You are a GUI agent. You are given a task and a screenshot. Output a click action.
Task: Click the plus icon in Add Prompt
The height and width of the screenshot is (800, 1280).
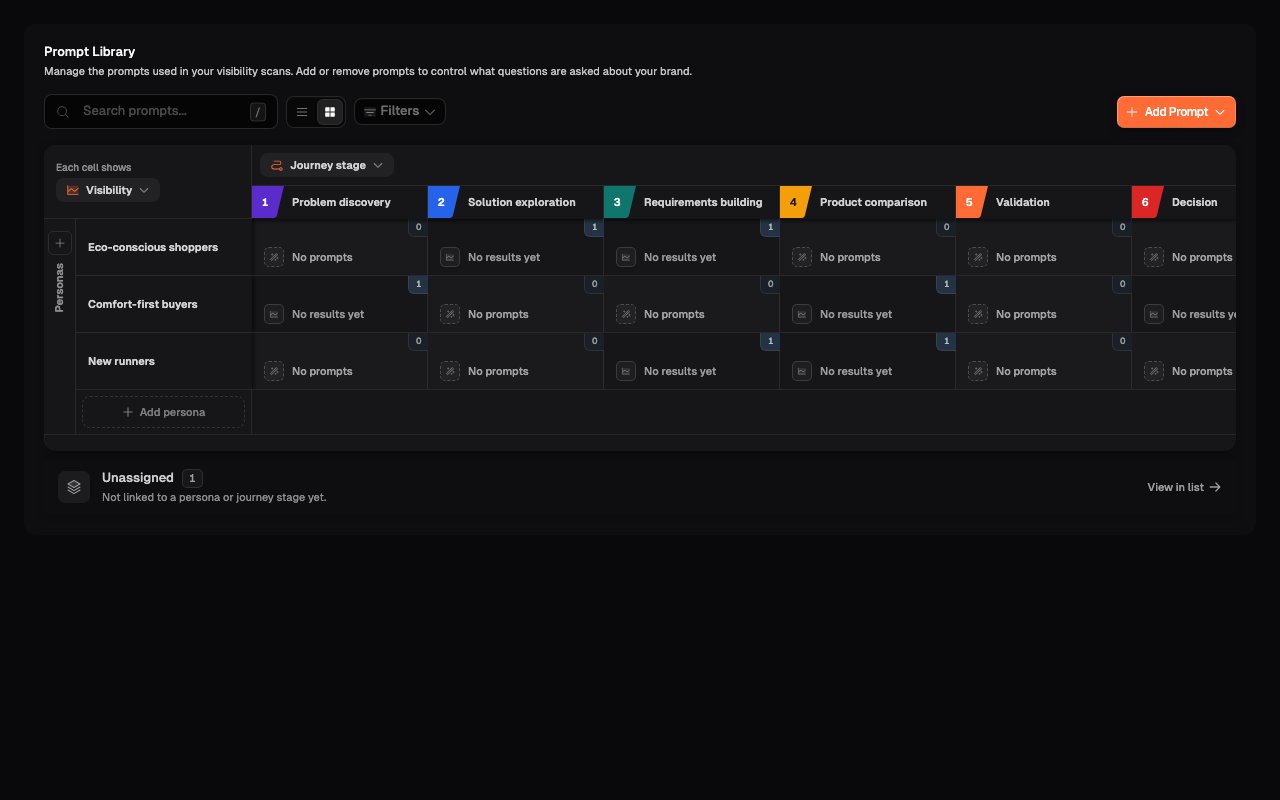tap(1132, 112)
